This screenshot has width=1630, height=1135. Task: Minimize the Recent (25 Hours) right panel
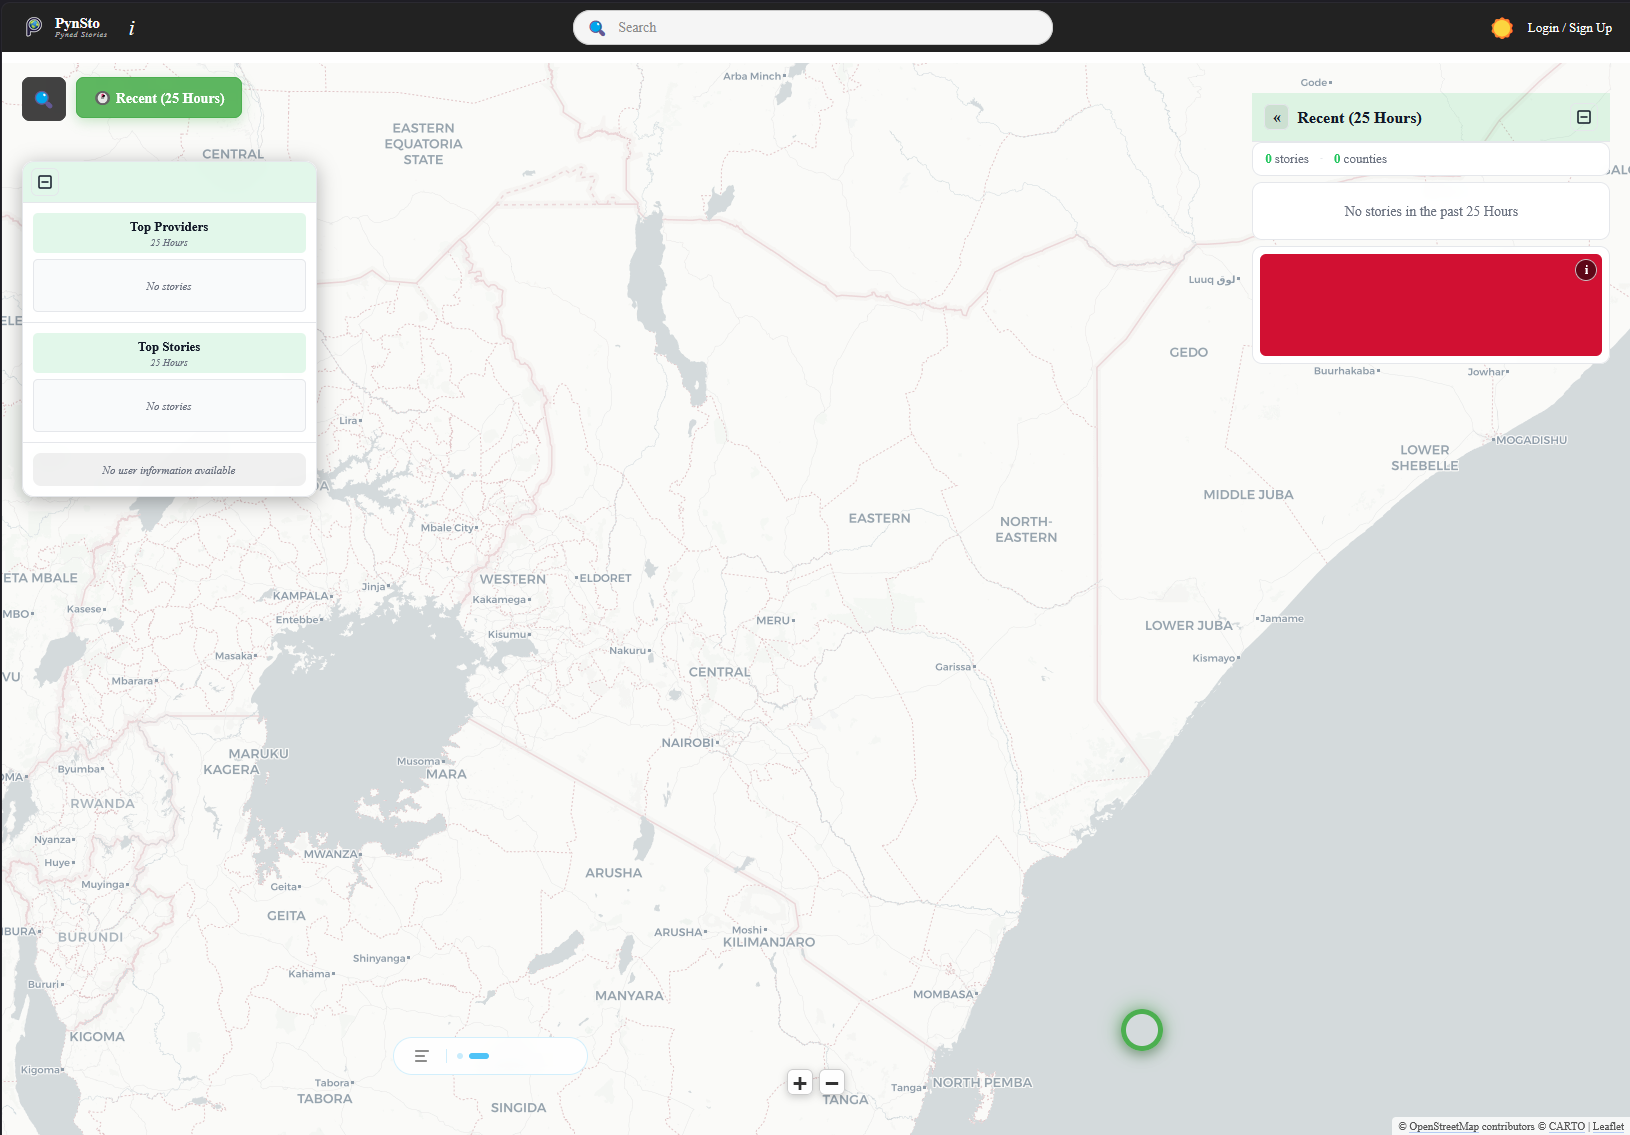coord(1584,117)
